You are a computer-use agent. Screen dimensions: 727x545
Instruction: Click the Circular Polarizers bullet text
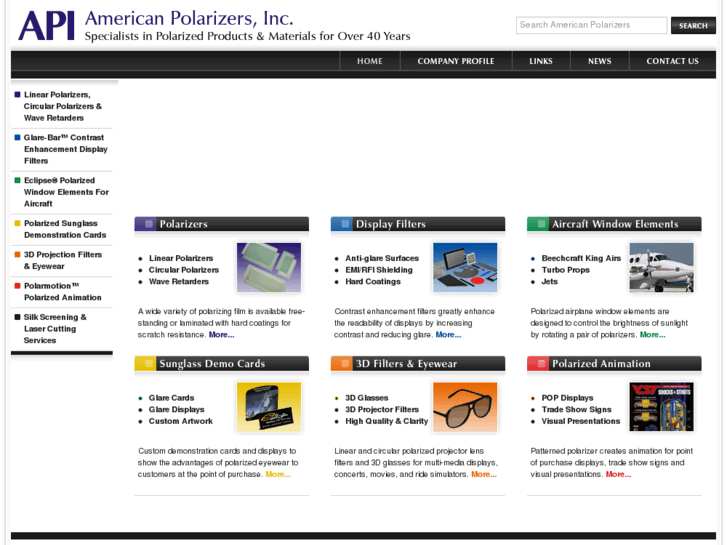click(184, 270)
